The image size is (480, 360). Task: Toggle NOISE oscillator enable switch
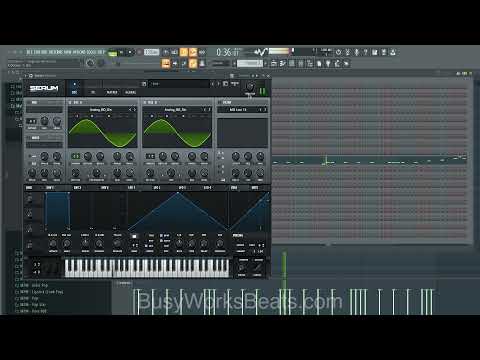(28, 138)
